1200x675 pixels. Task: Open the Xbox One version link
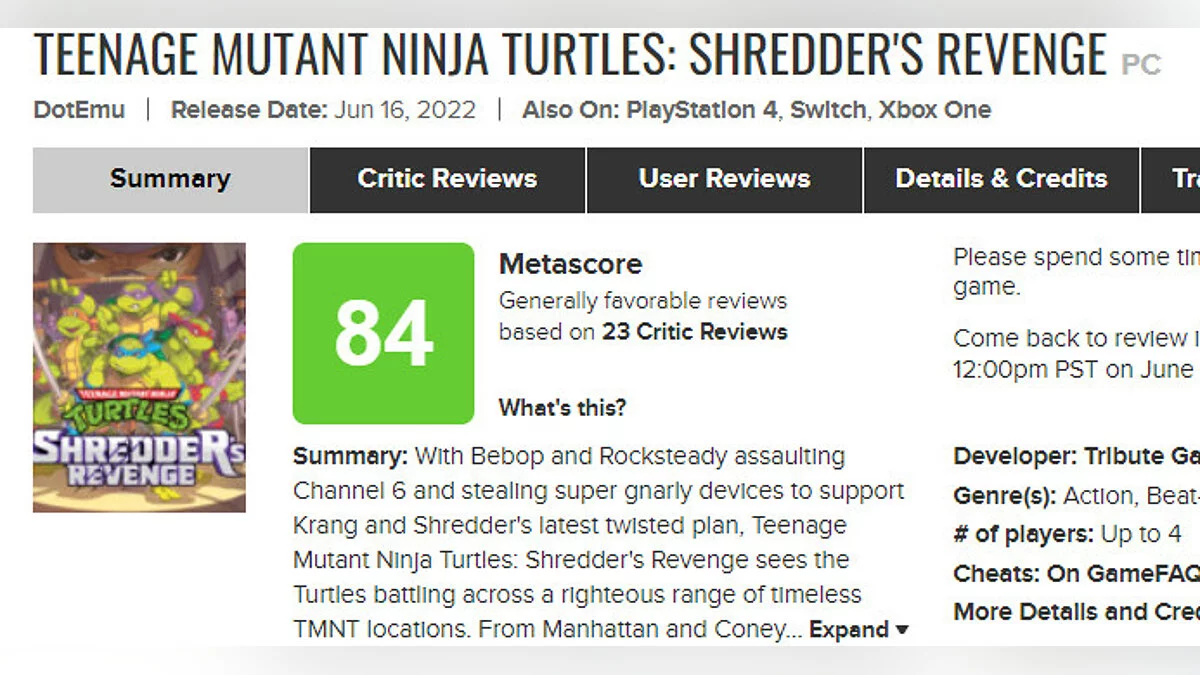pos(935,110)
